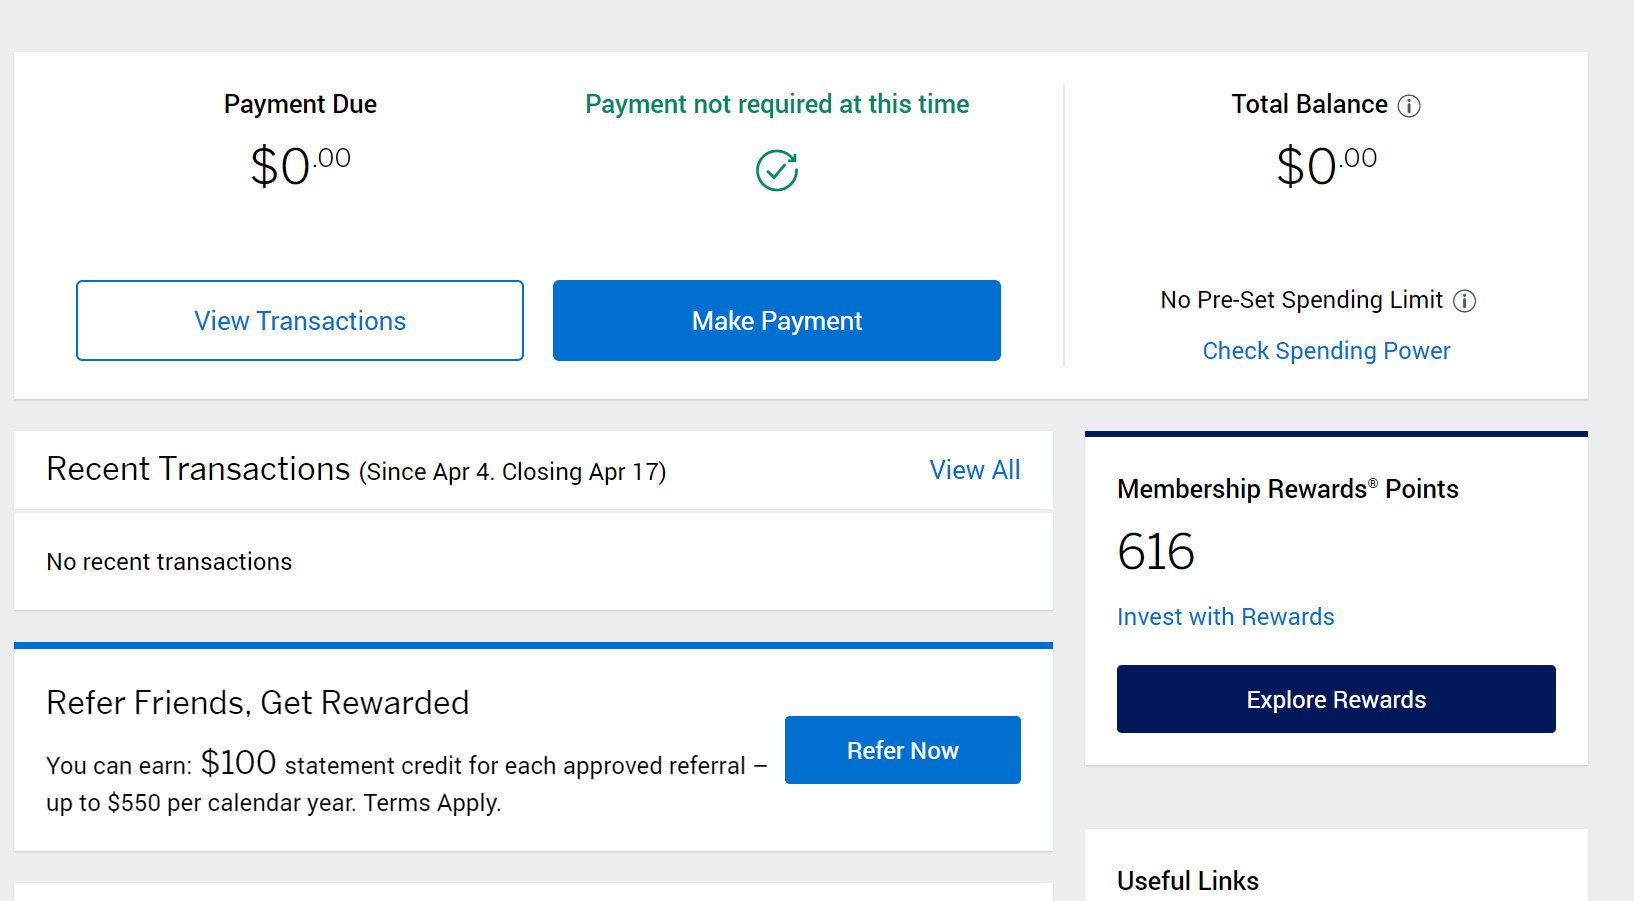Image resolution: width=1634 pixels, height=901 pixels.
Task: Select the Payment Due dollar amount
Action: pyautogui.click(x=300, y=166)
